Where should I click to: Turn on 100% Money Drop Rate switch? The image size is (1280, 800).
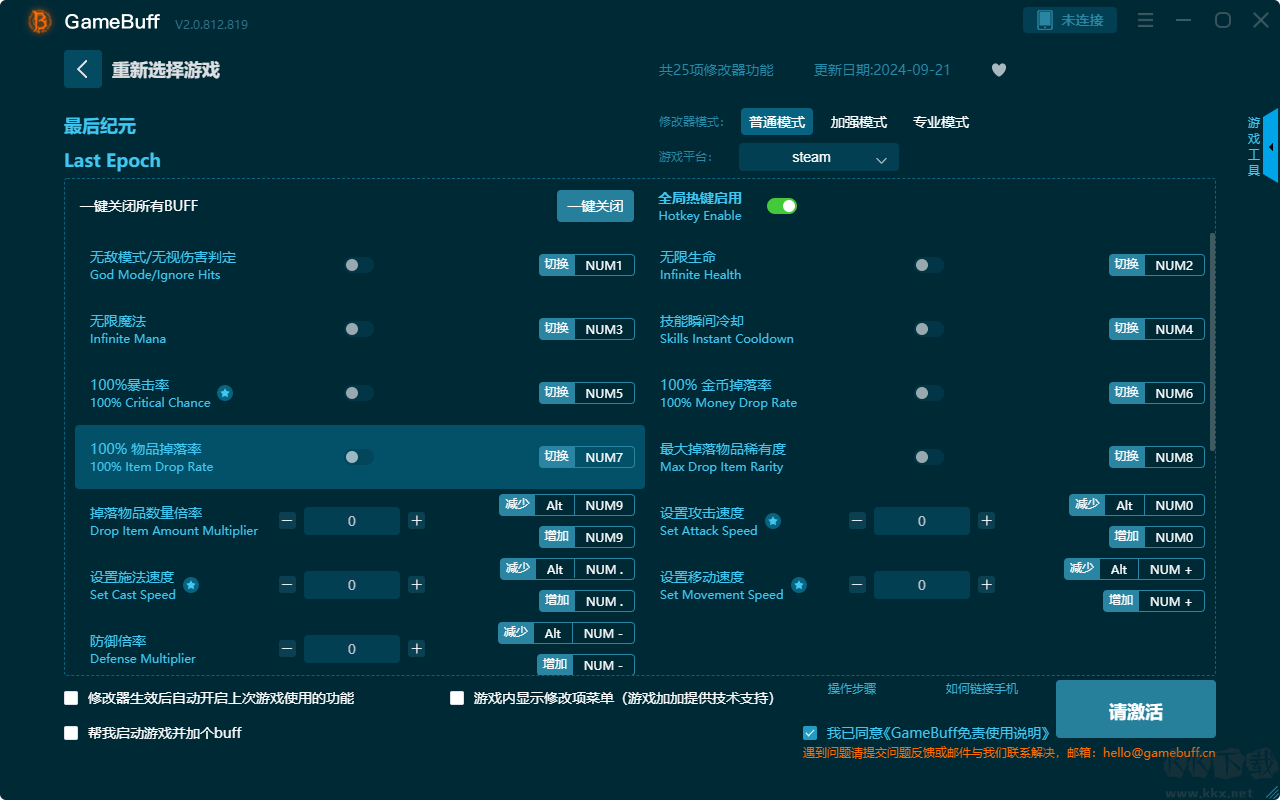coord(929,393)
